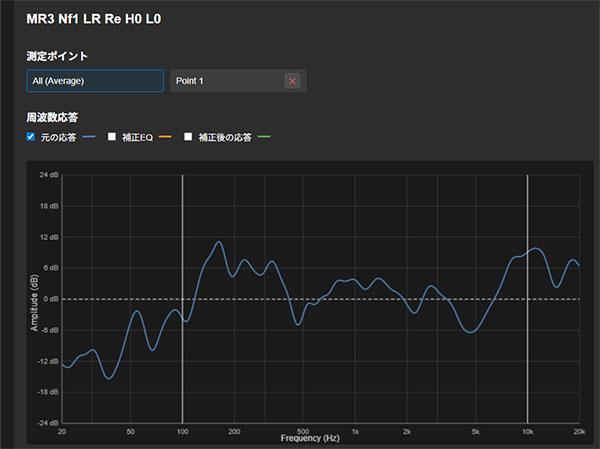The height and width of the screenshot is (449, 600).
Task: Click the 周波数応答 section heading
Action: point(51,118)
